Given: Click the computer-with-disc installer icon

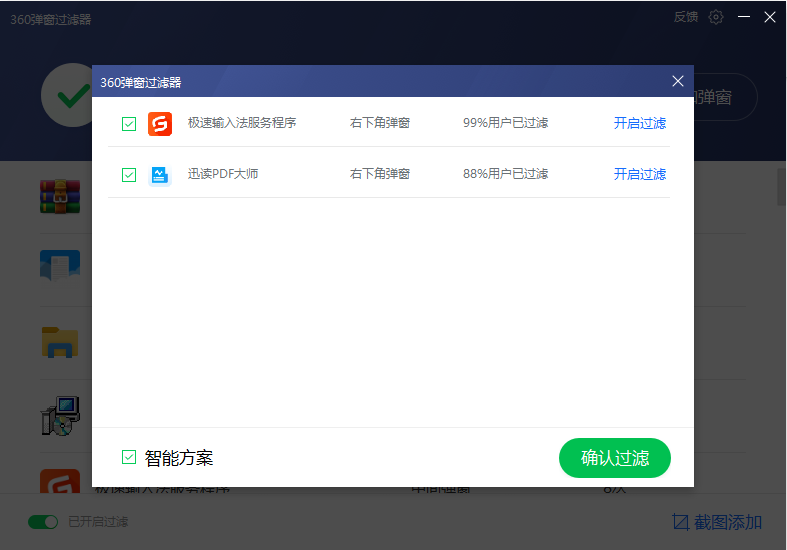Looking at the screenshot, I should (59, 415).
